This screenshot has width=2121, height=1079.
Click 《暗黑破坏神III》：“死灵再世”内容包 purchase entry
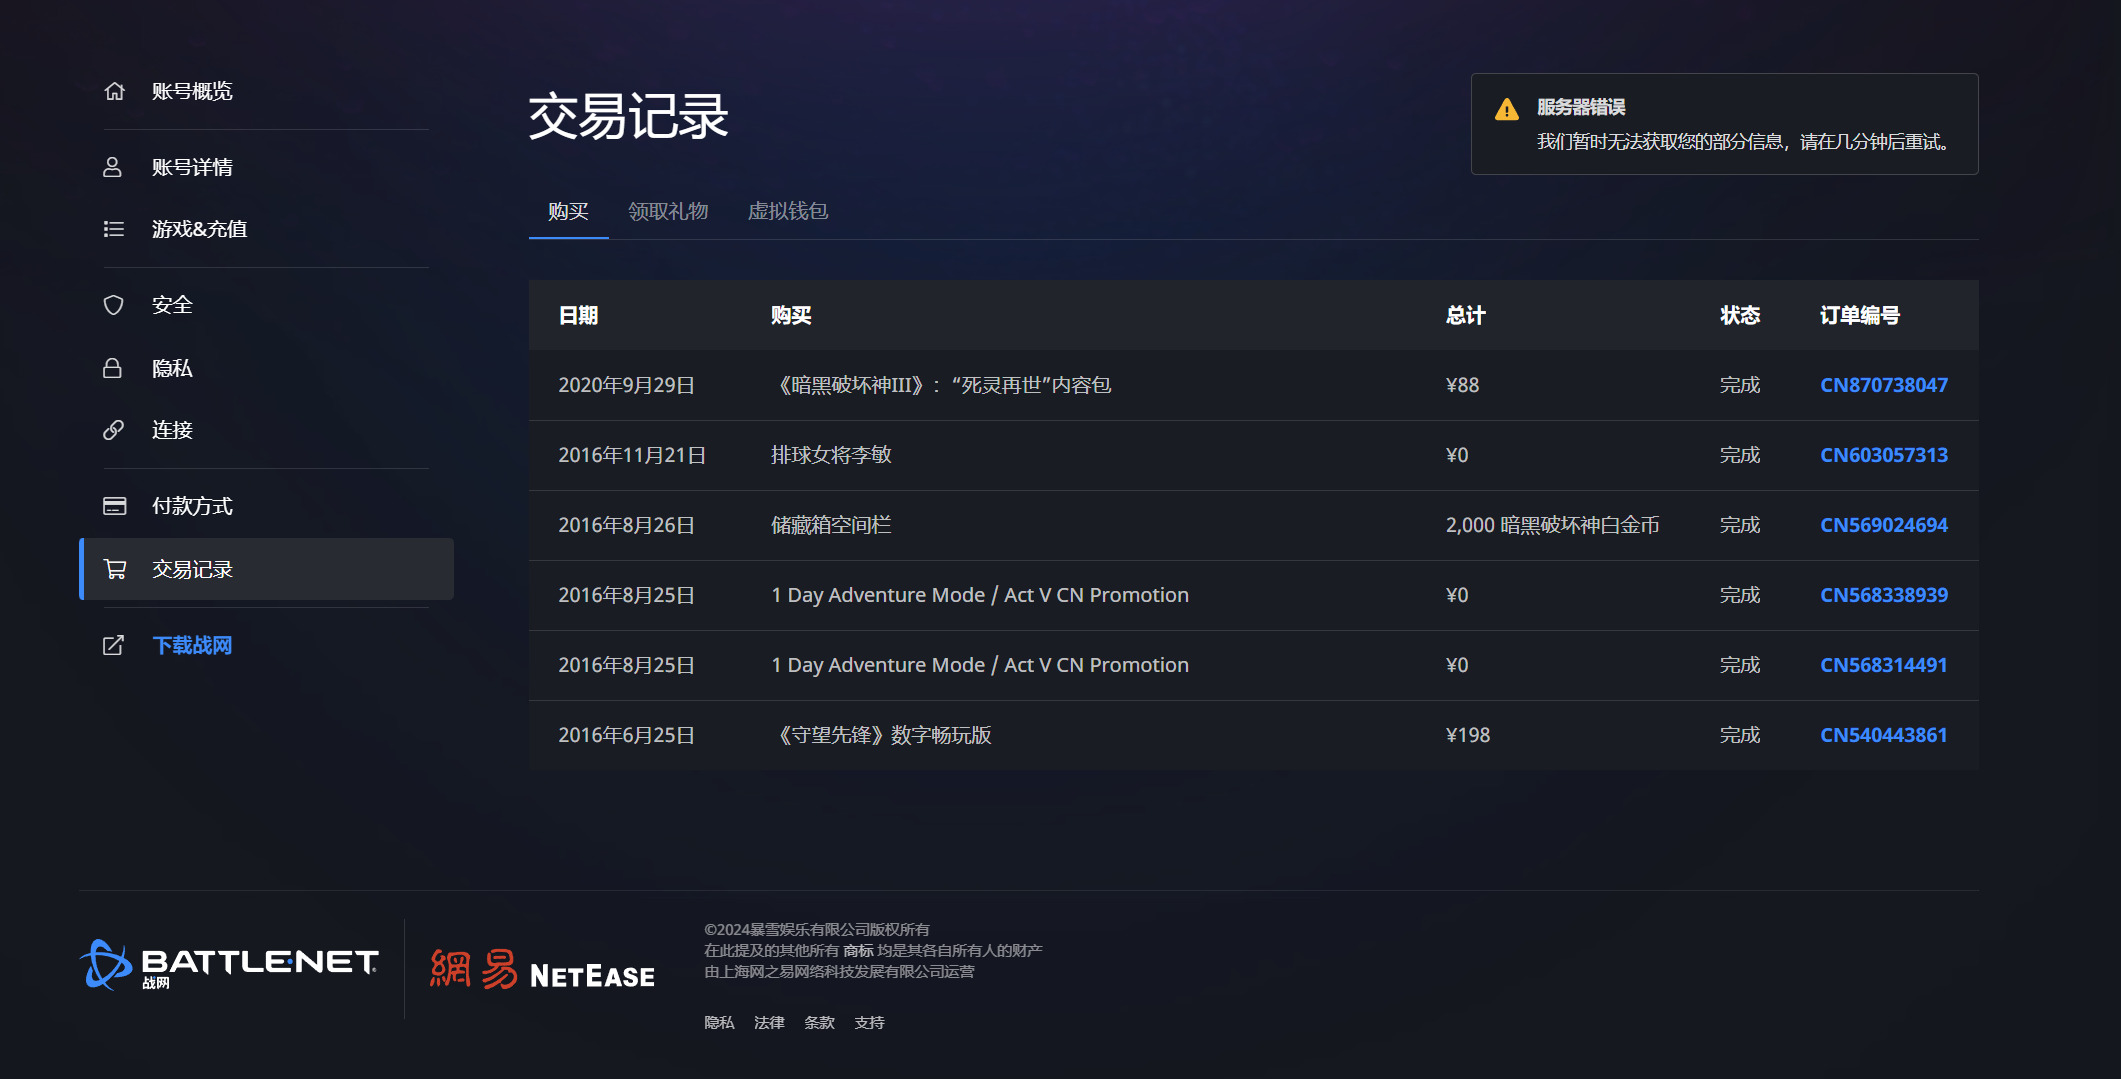[941, 385]
